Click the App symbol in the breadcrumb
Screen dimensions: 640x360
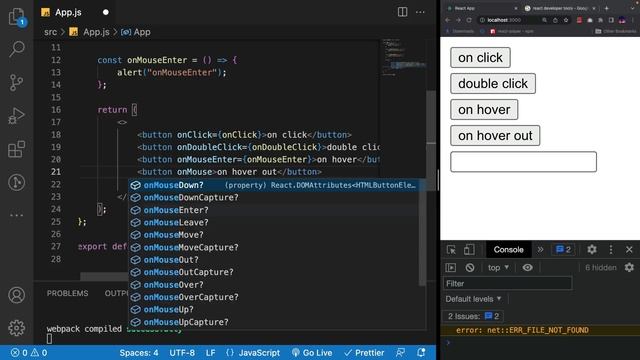point(142,32)
